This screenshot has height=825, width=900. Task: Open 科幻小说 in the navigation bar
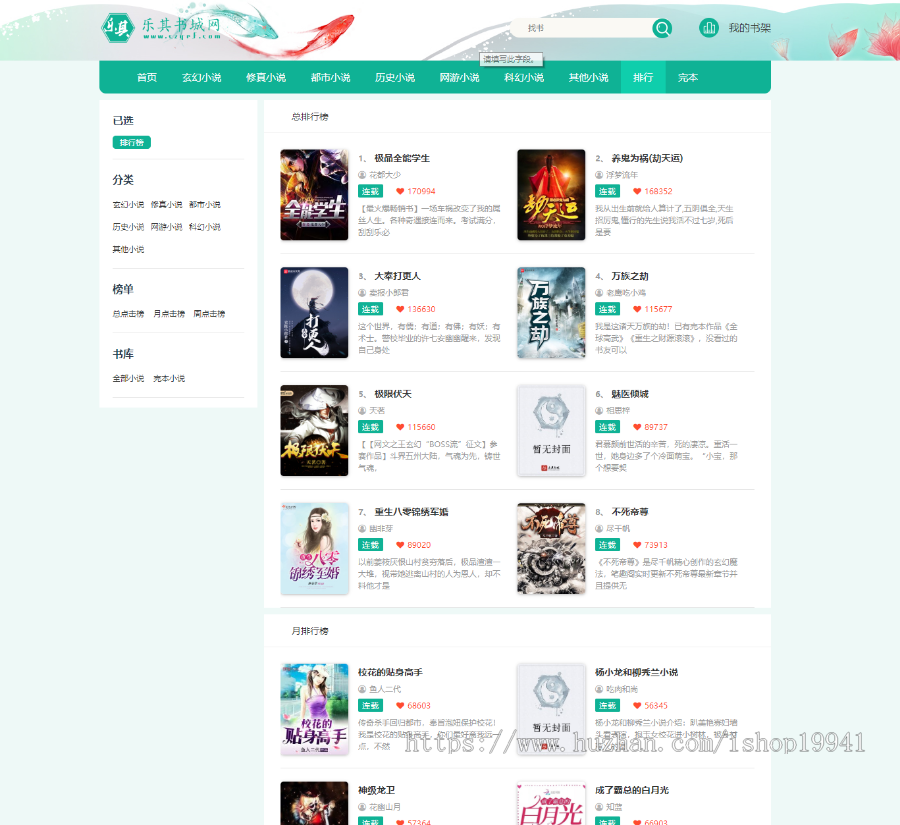pos(524,77)
